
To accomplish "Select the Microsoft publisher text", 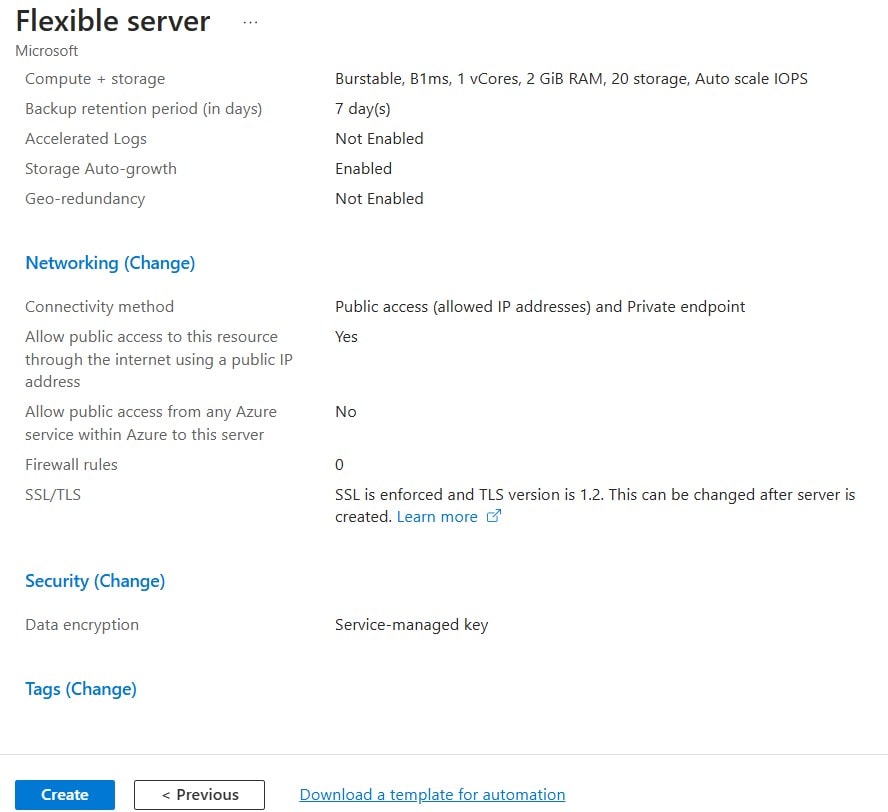I will coord(46,50).
